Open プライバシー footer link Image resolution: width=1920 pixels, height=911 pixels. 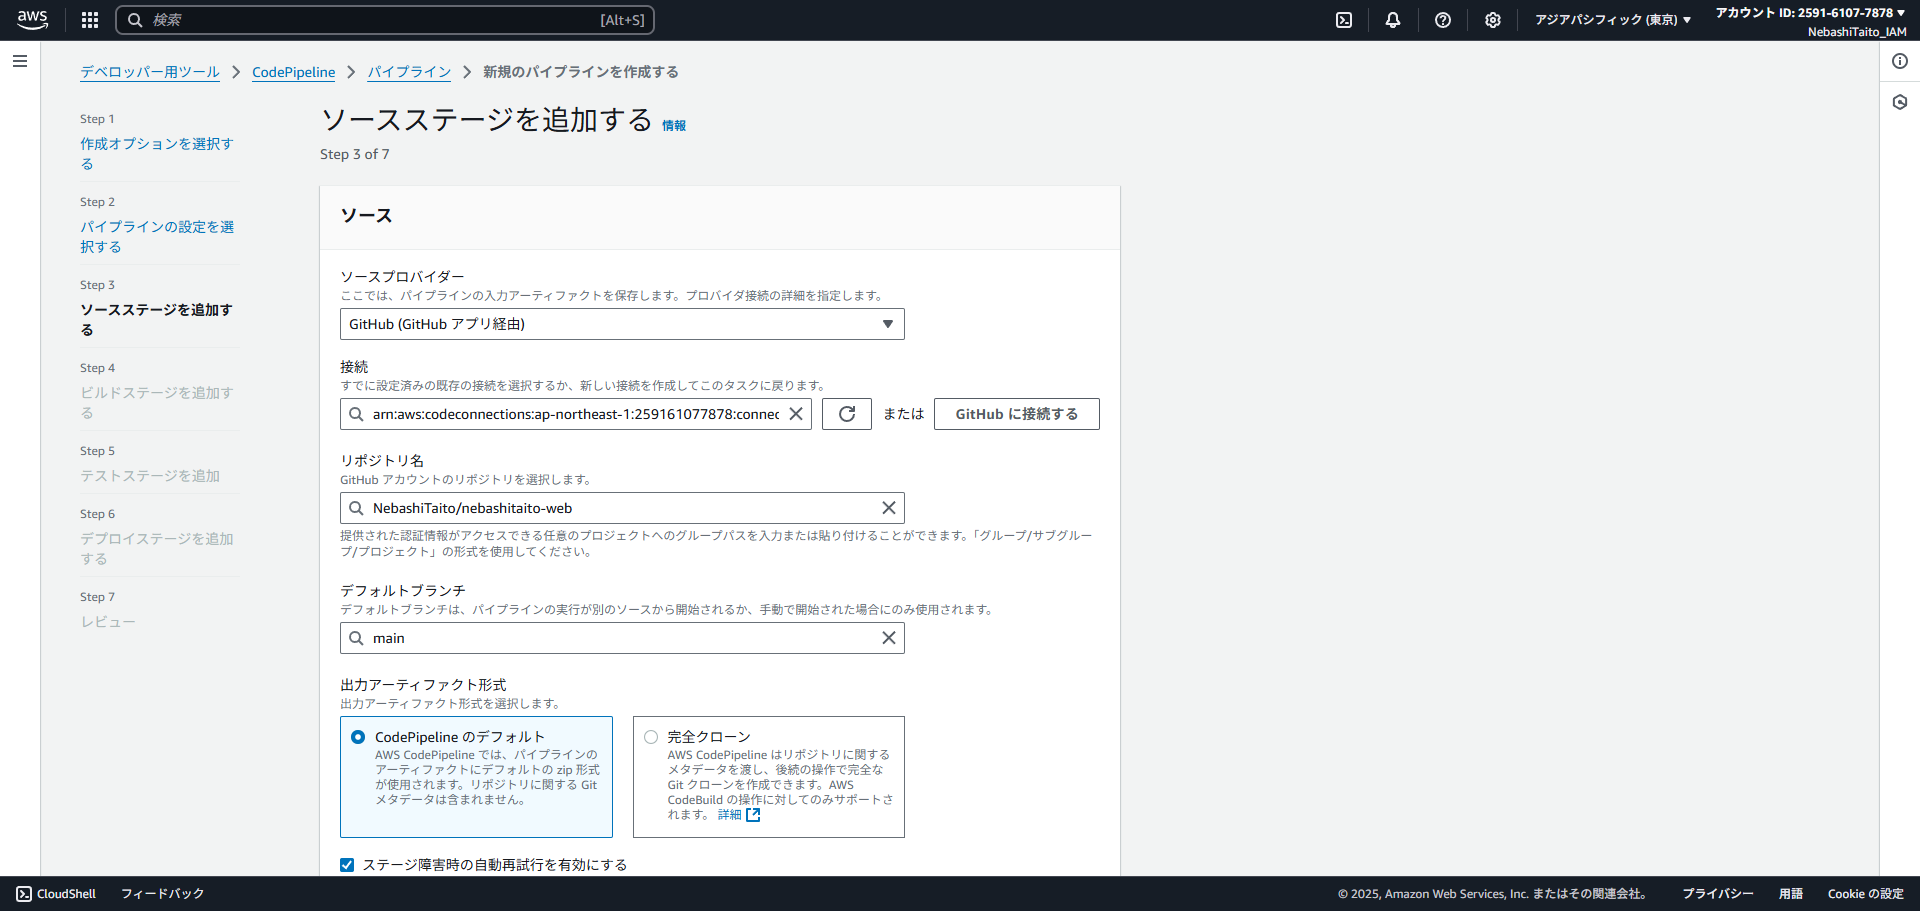coord(1718,894)
